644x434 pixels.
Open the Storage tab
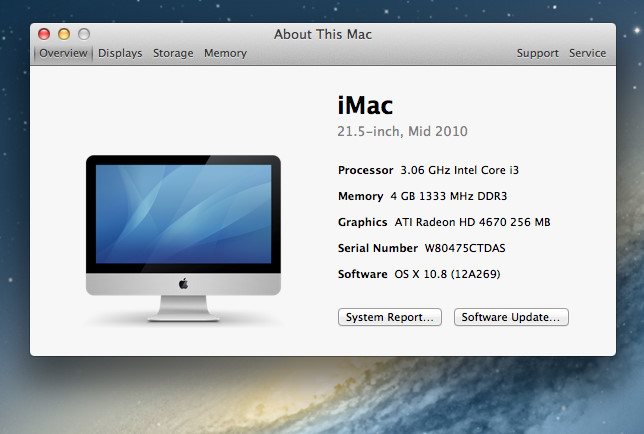(173, 53)
